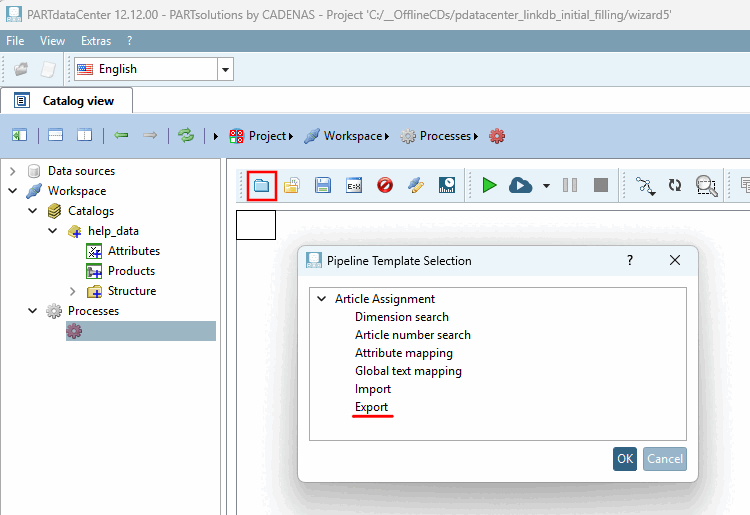Expand the Structure tree node
The image size is (750, 515).
pyautogui.click(x=73, y=291)
